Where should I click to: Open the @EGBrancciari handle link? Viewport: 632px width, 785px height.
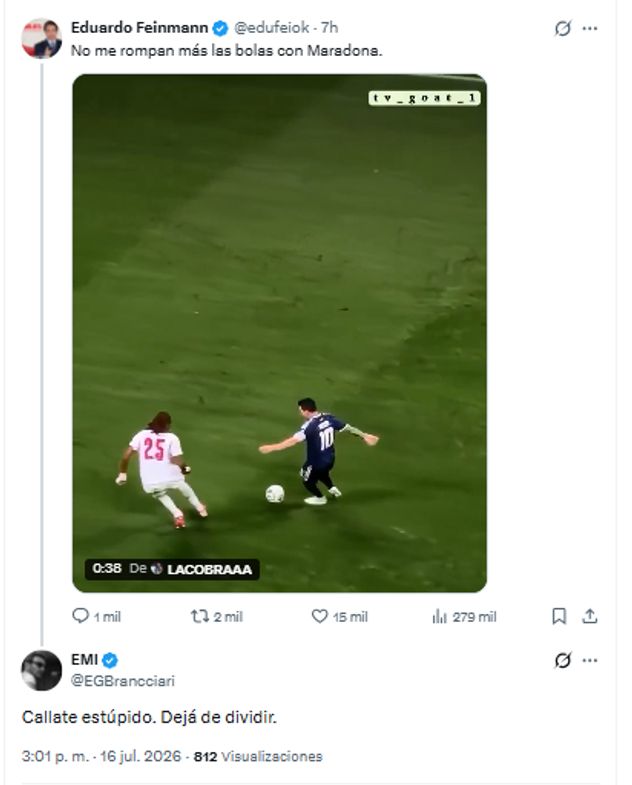click(123, 680)
